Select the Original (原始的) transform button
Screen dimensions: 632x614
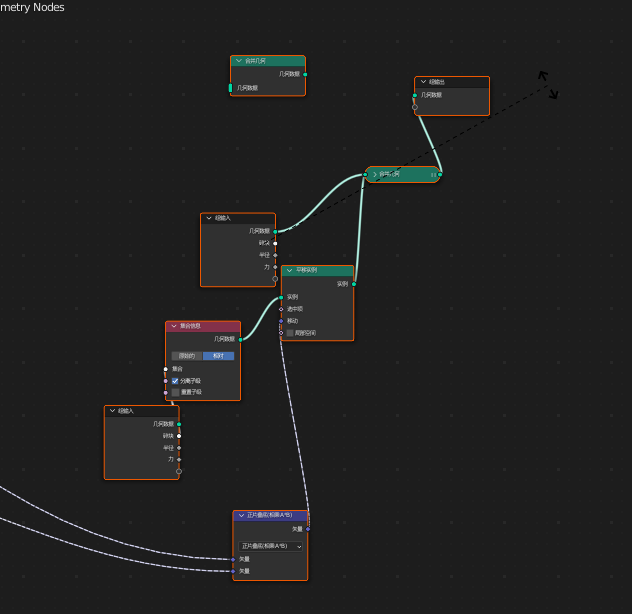(x=187, y=355)
